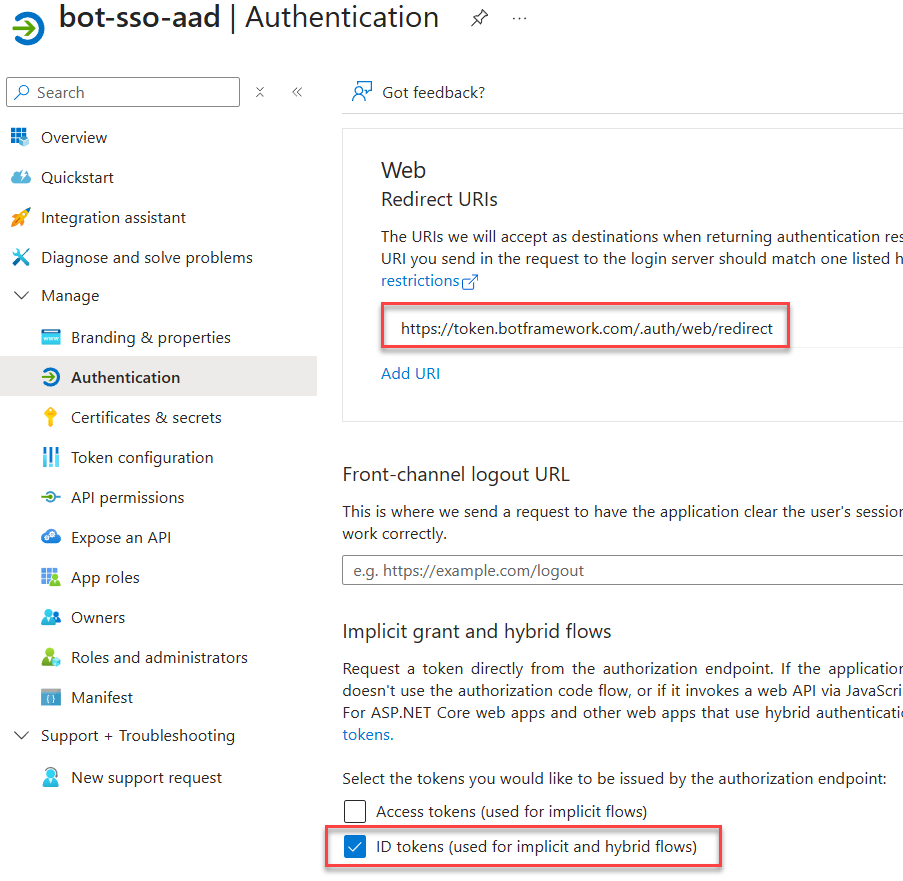
Task: Pin the Authentication blade
Action: point(479,18)
